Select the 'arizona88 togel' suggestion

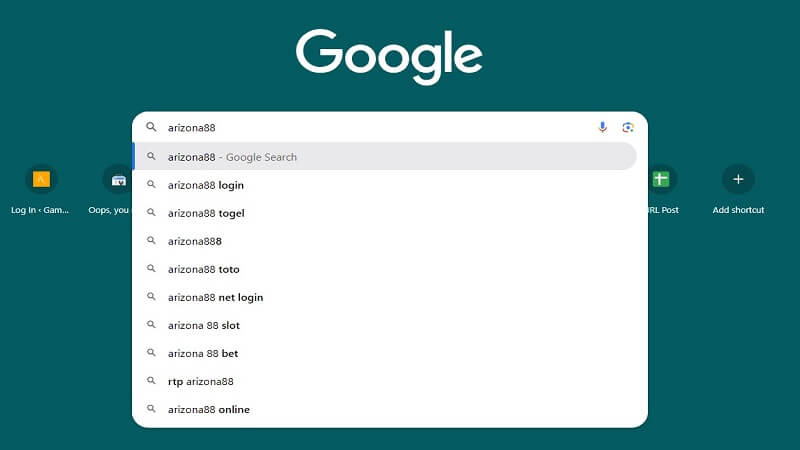[206, 213]
